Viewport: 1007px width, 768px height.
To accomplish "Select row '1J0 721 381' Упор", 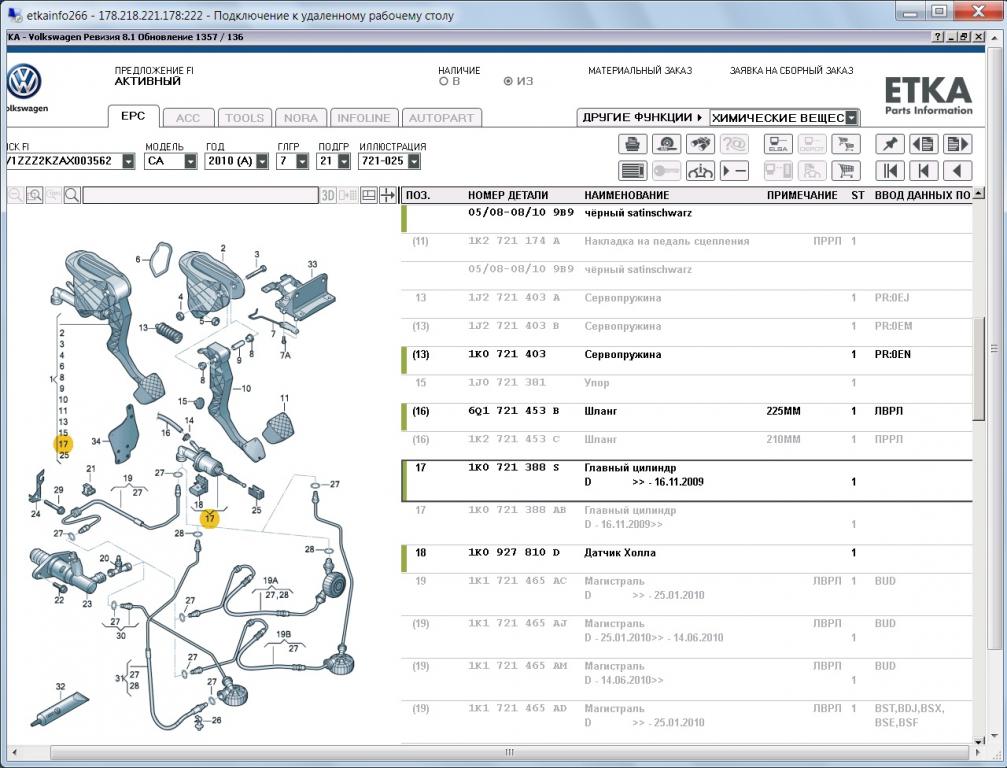I will point(687,389).
